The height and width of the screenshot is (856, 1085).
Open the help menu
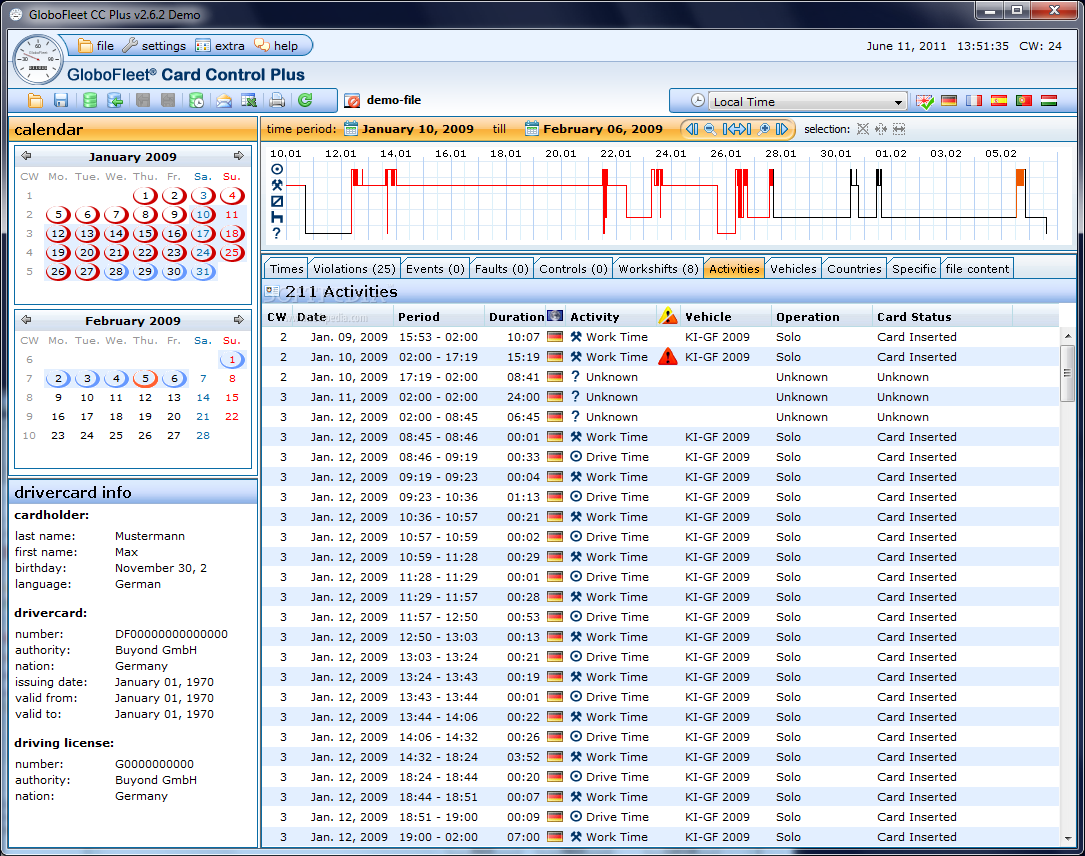pos(276,46)
